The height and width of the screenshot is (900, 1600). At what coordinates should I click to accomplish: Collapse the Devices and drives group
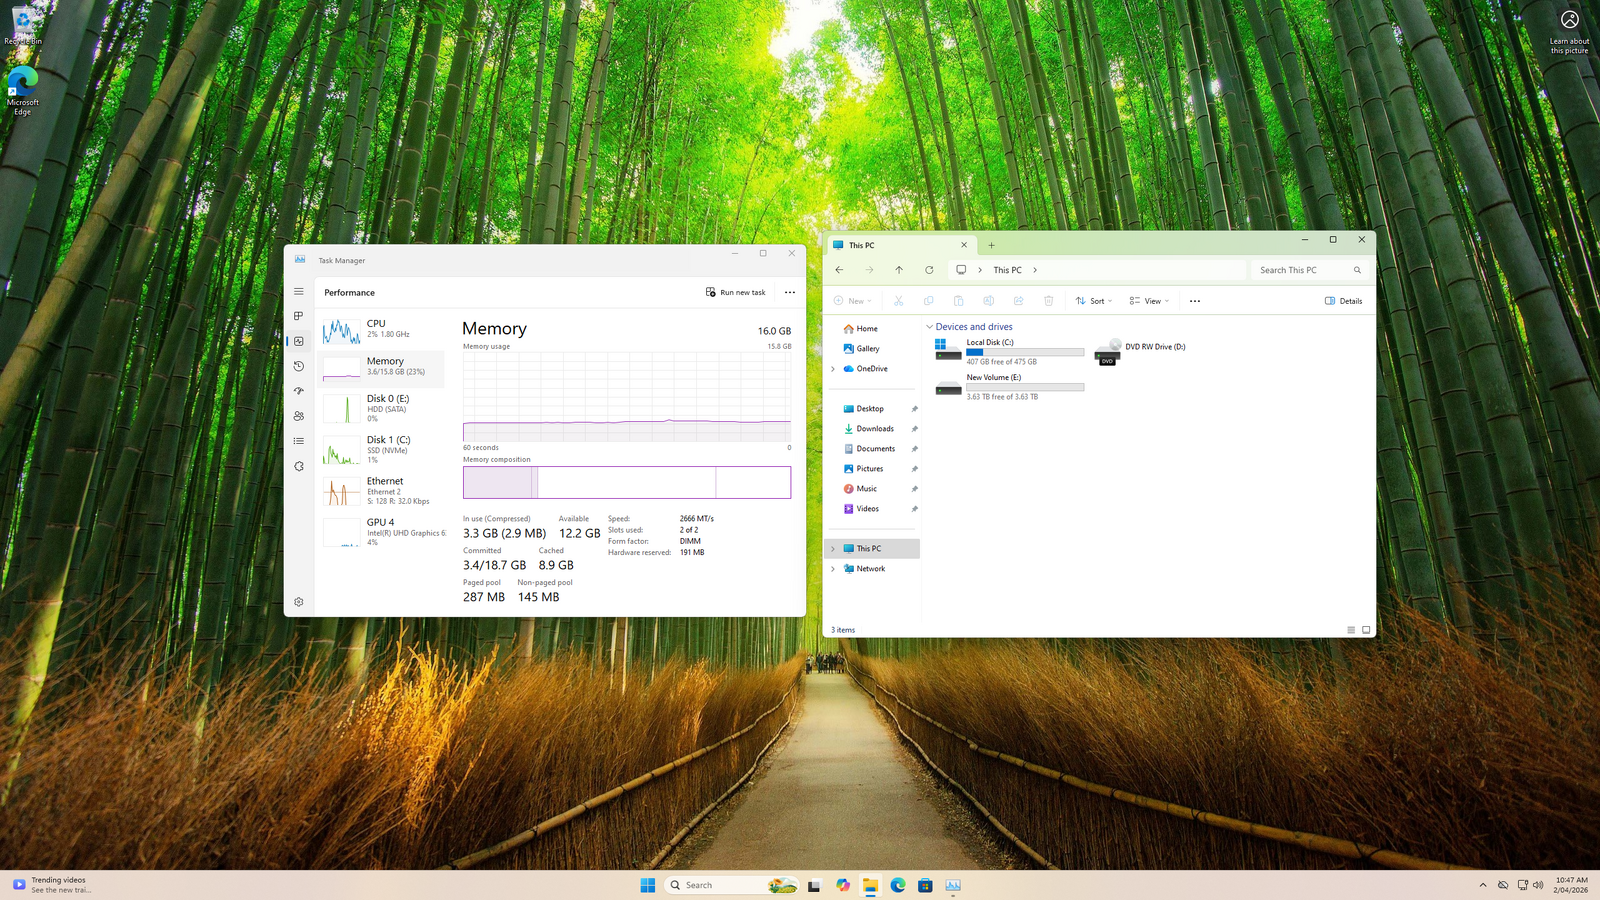tap(930, 327)
